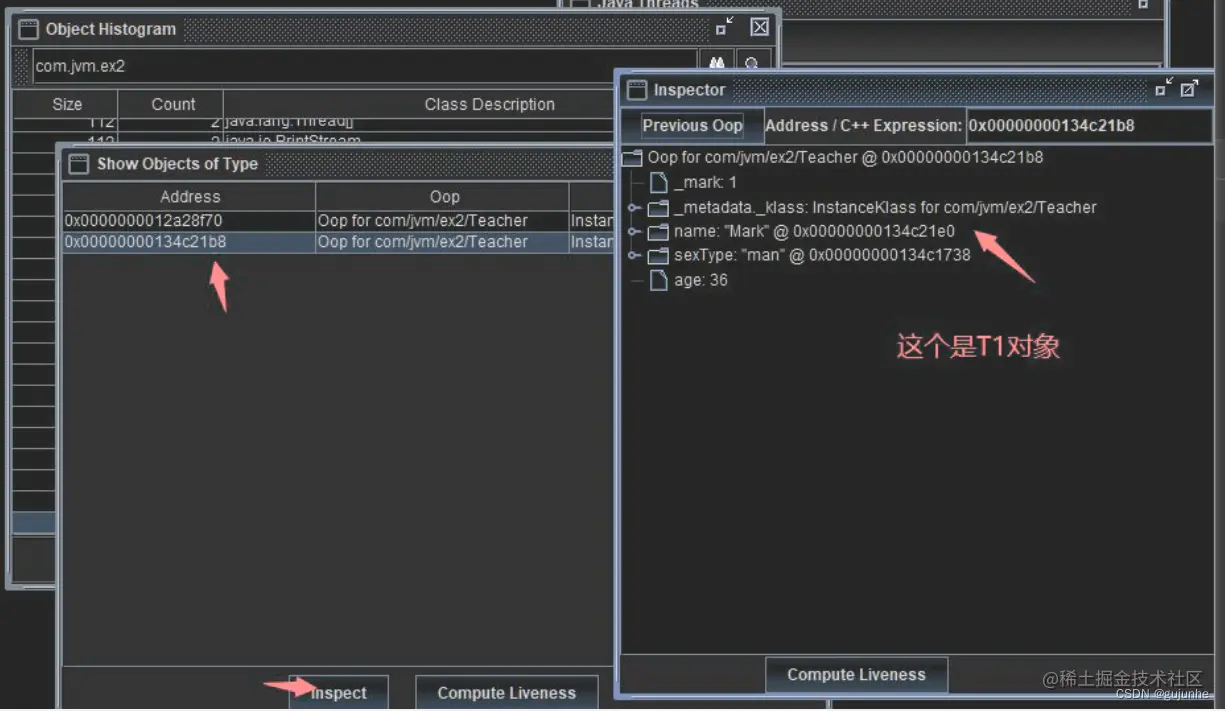Screen dimensions: 1225x711
Task: Click Compute Liveness in Show Objects of Type
Action: 506,693
